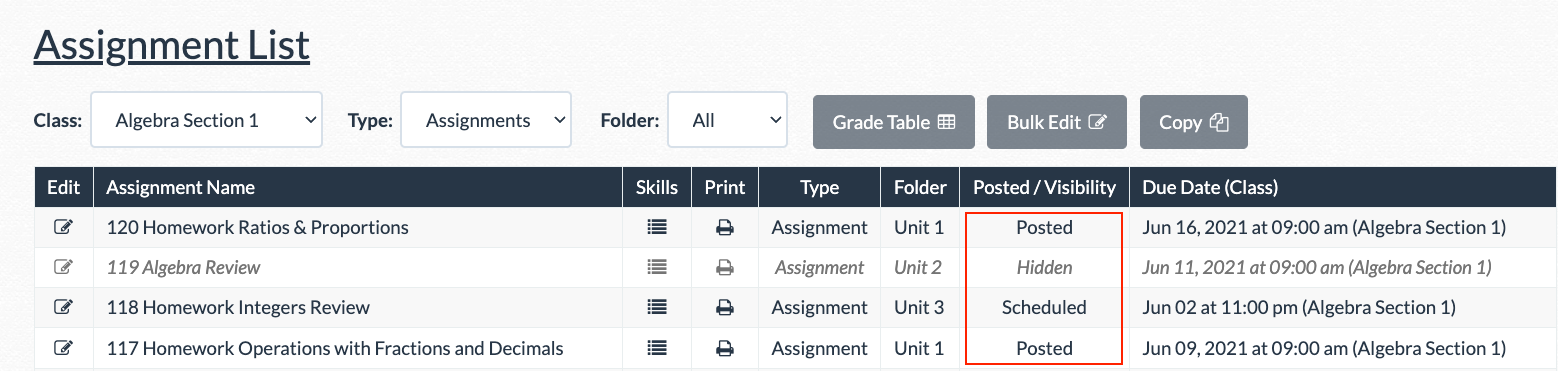View skills list icon for 120 Homework Ratios

click(x=657, y=227)
